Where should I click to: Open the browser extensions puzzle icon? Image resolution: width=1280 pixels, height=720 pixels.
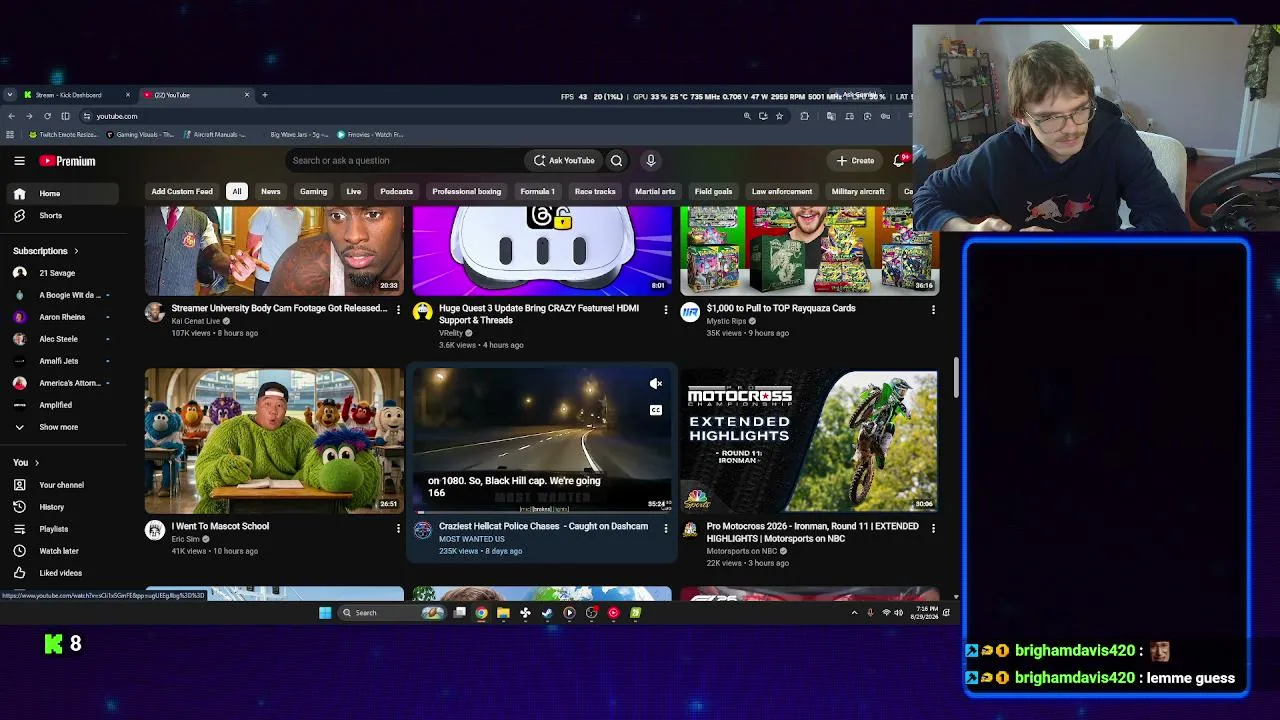pyautogui.click(x=804, y=116)
